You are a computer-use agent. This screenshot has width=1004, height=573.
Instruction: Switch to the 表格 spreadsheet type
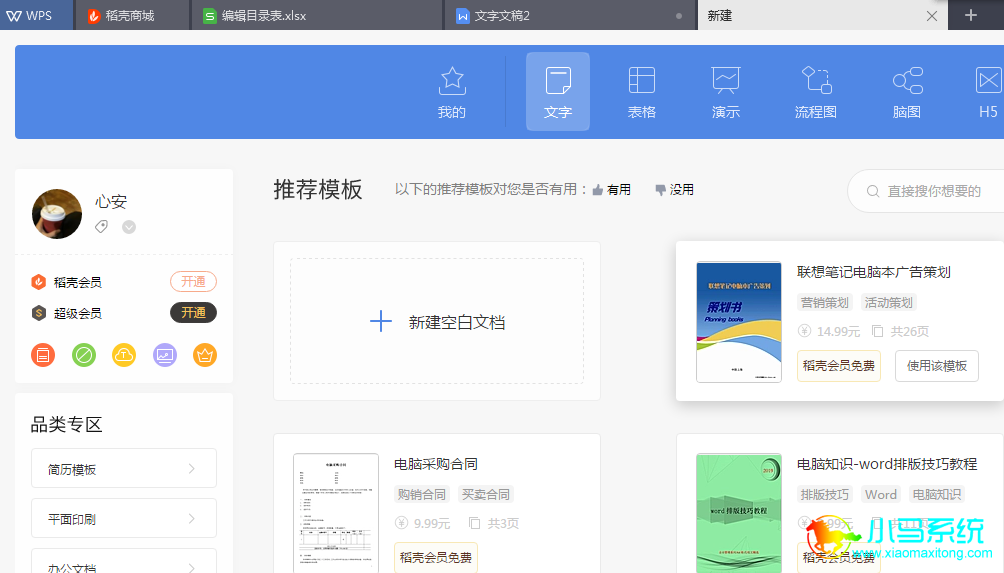click(x=642, y=92)
